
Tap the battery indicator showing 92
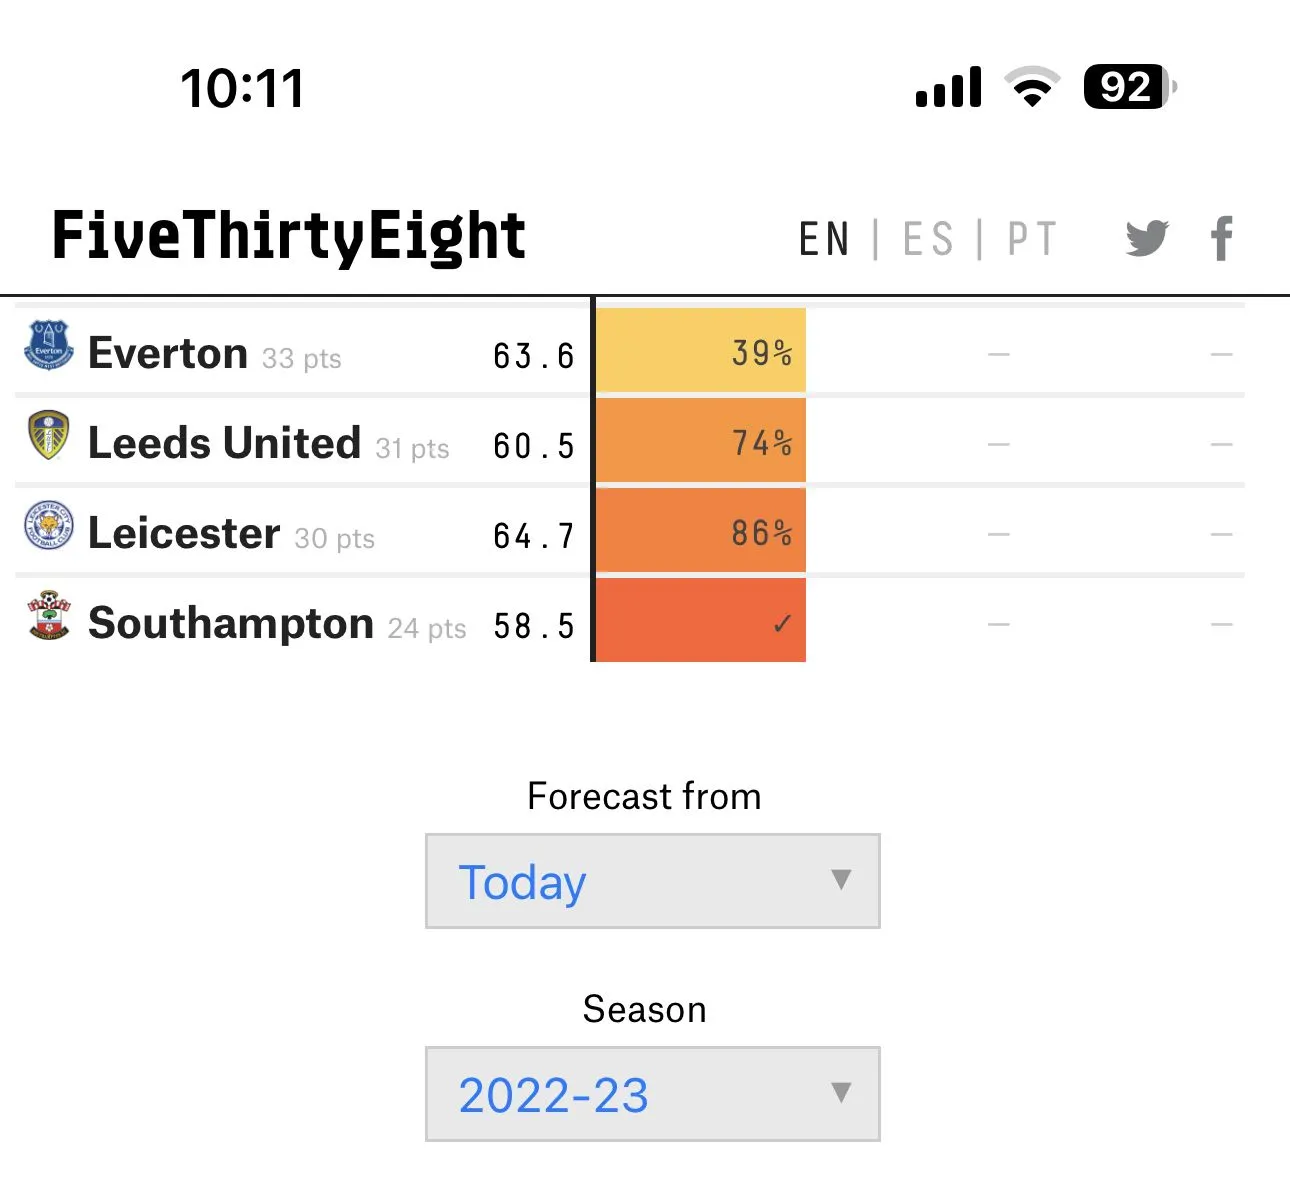[1129, 87]
